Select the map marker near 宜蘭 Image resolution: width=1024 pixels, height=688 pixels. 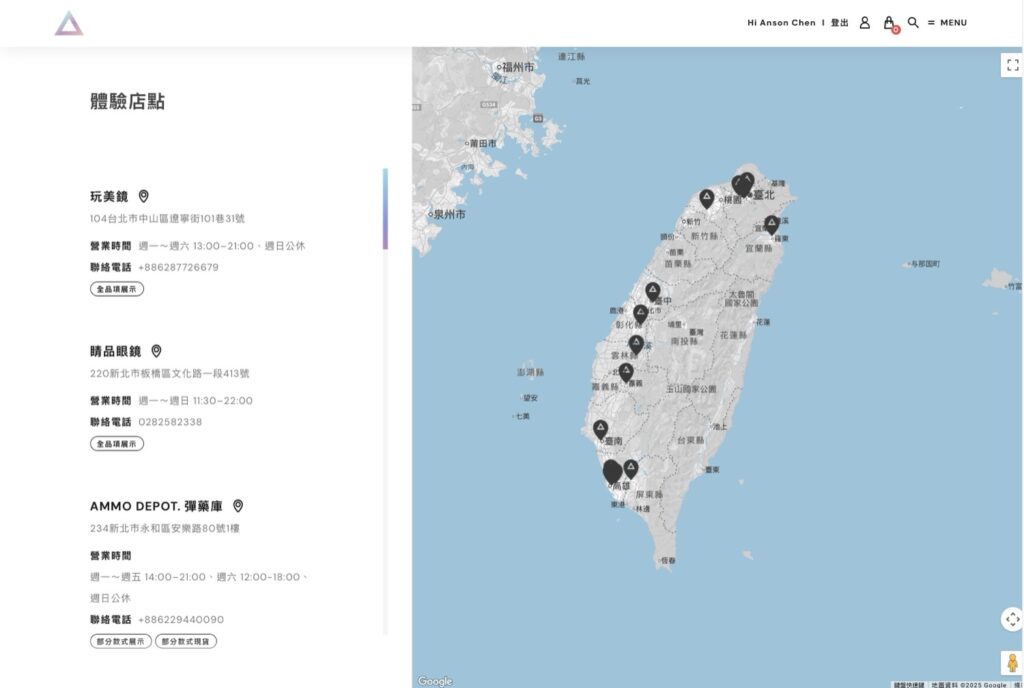771,223
